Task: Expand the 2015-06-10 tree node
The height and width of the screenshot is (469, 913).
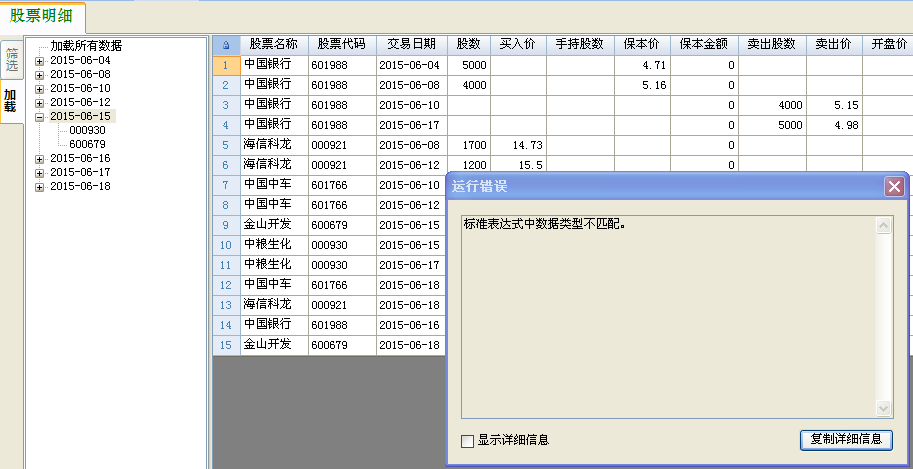Action: [40, 89]
